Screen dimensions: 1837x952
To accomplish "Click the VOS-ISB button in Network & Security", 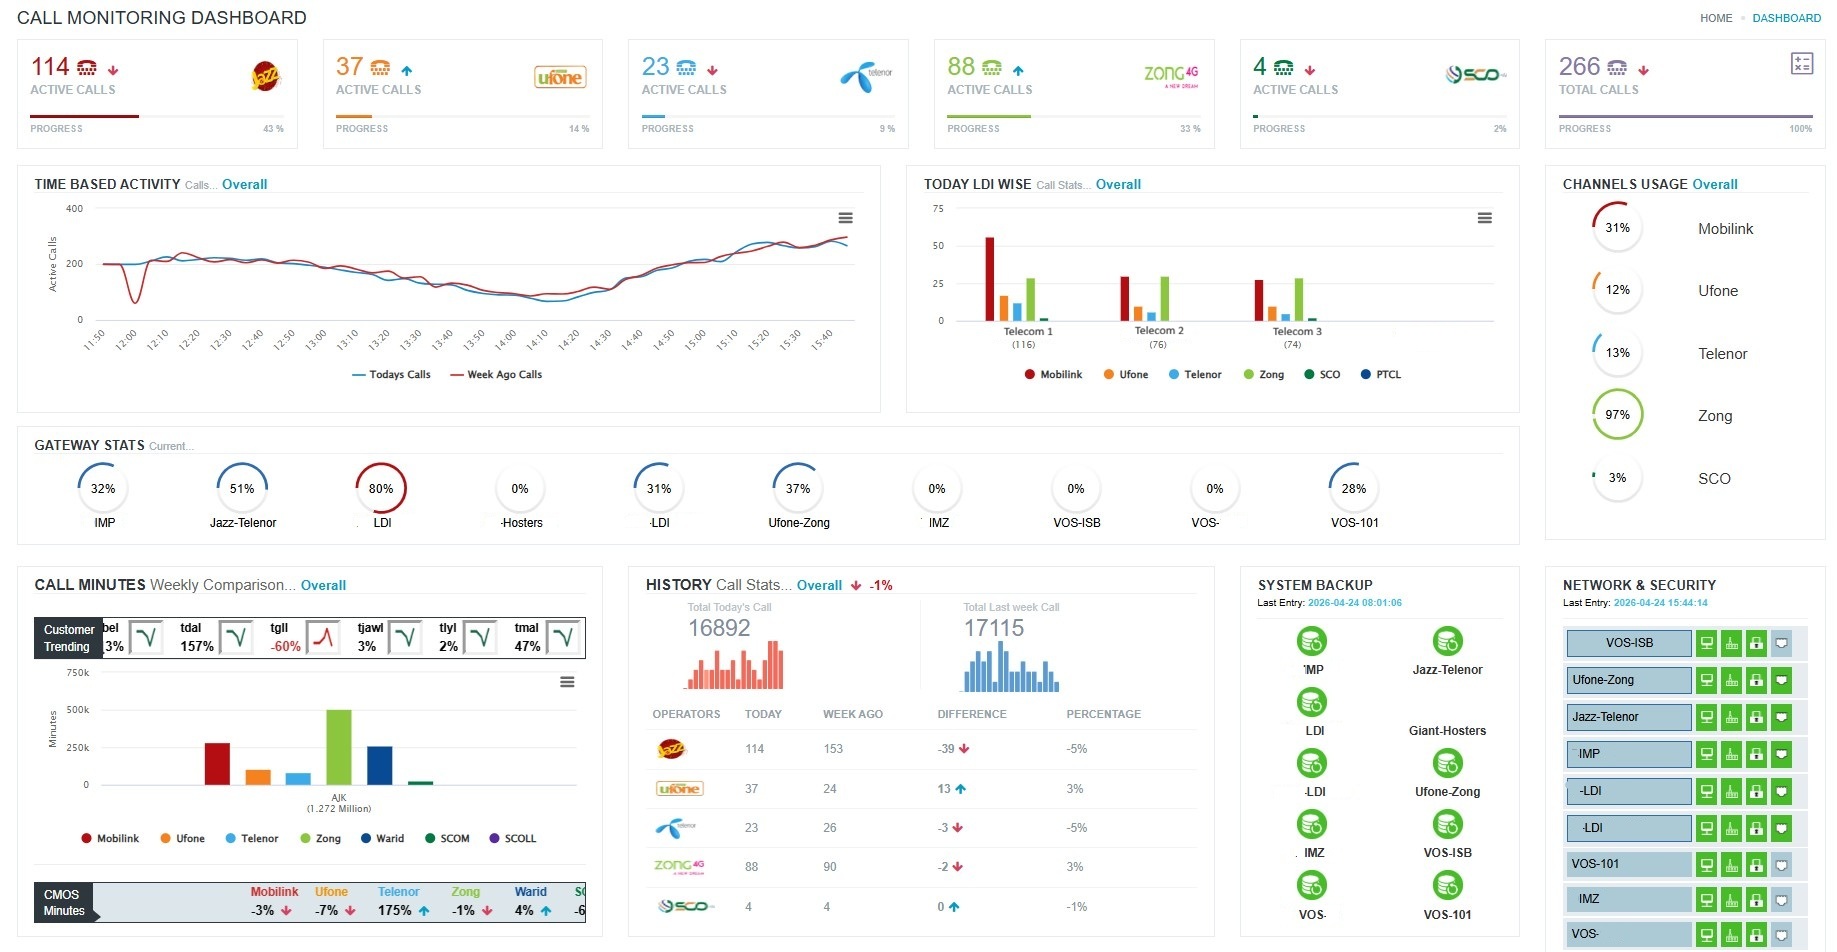I will point(1629,643).
